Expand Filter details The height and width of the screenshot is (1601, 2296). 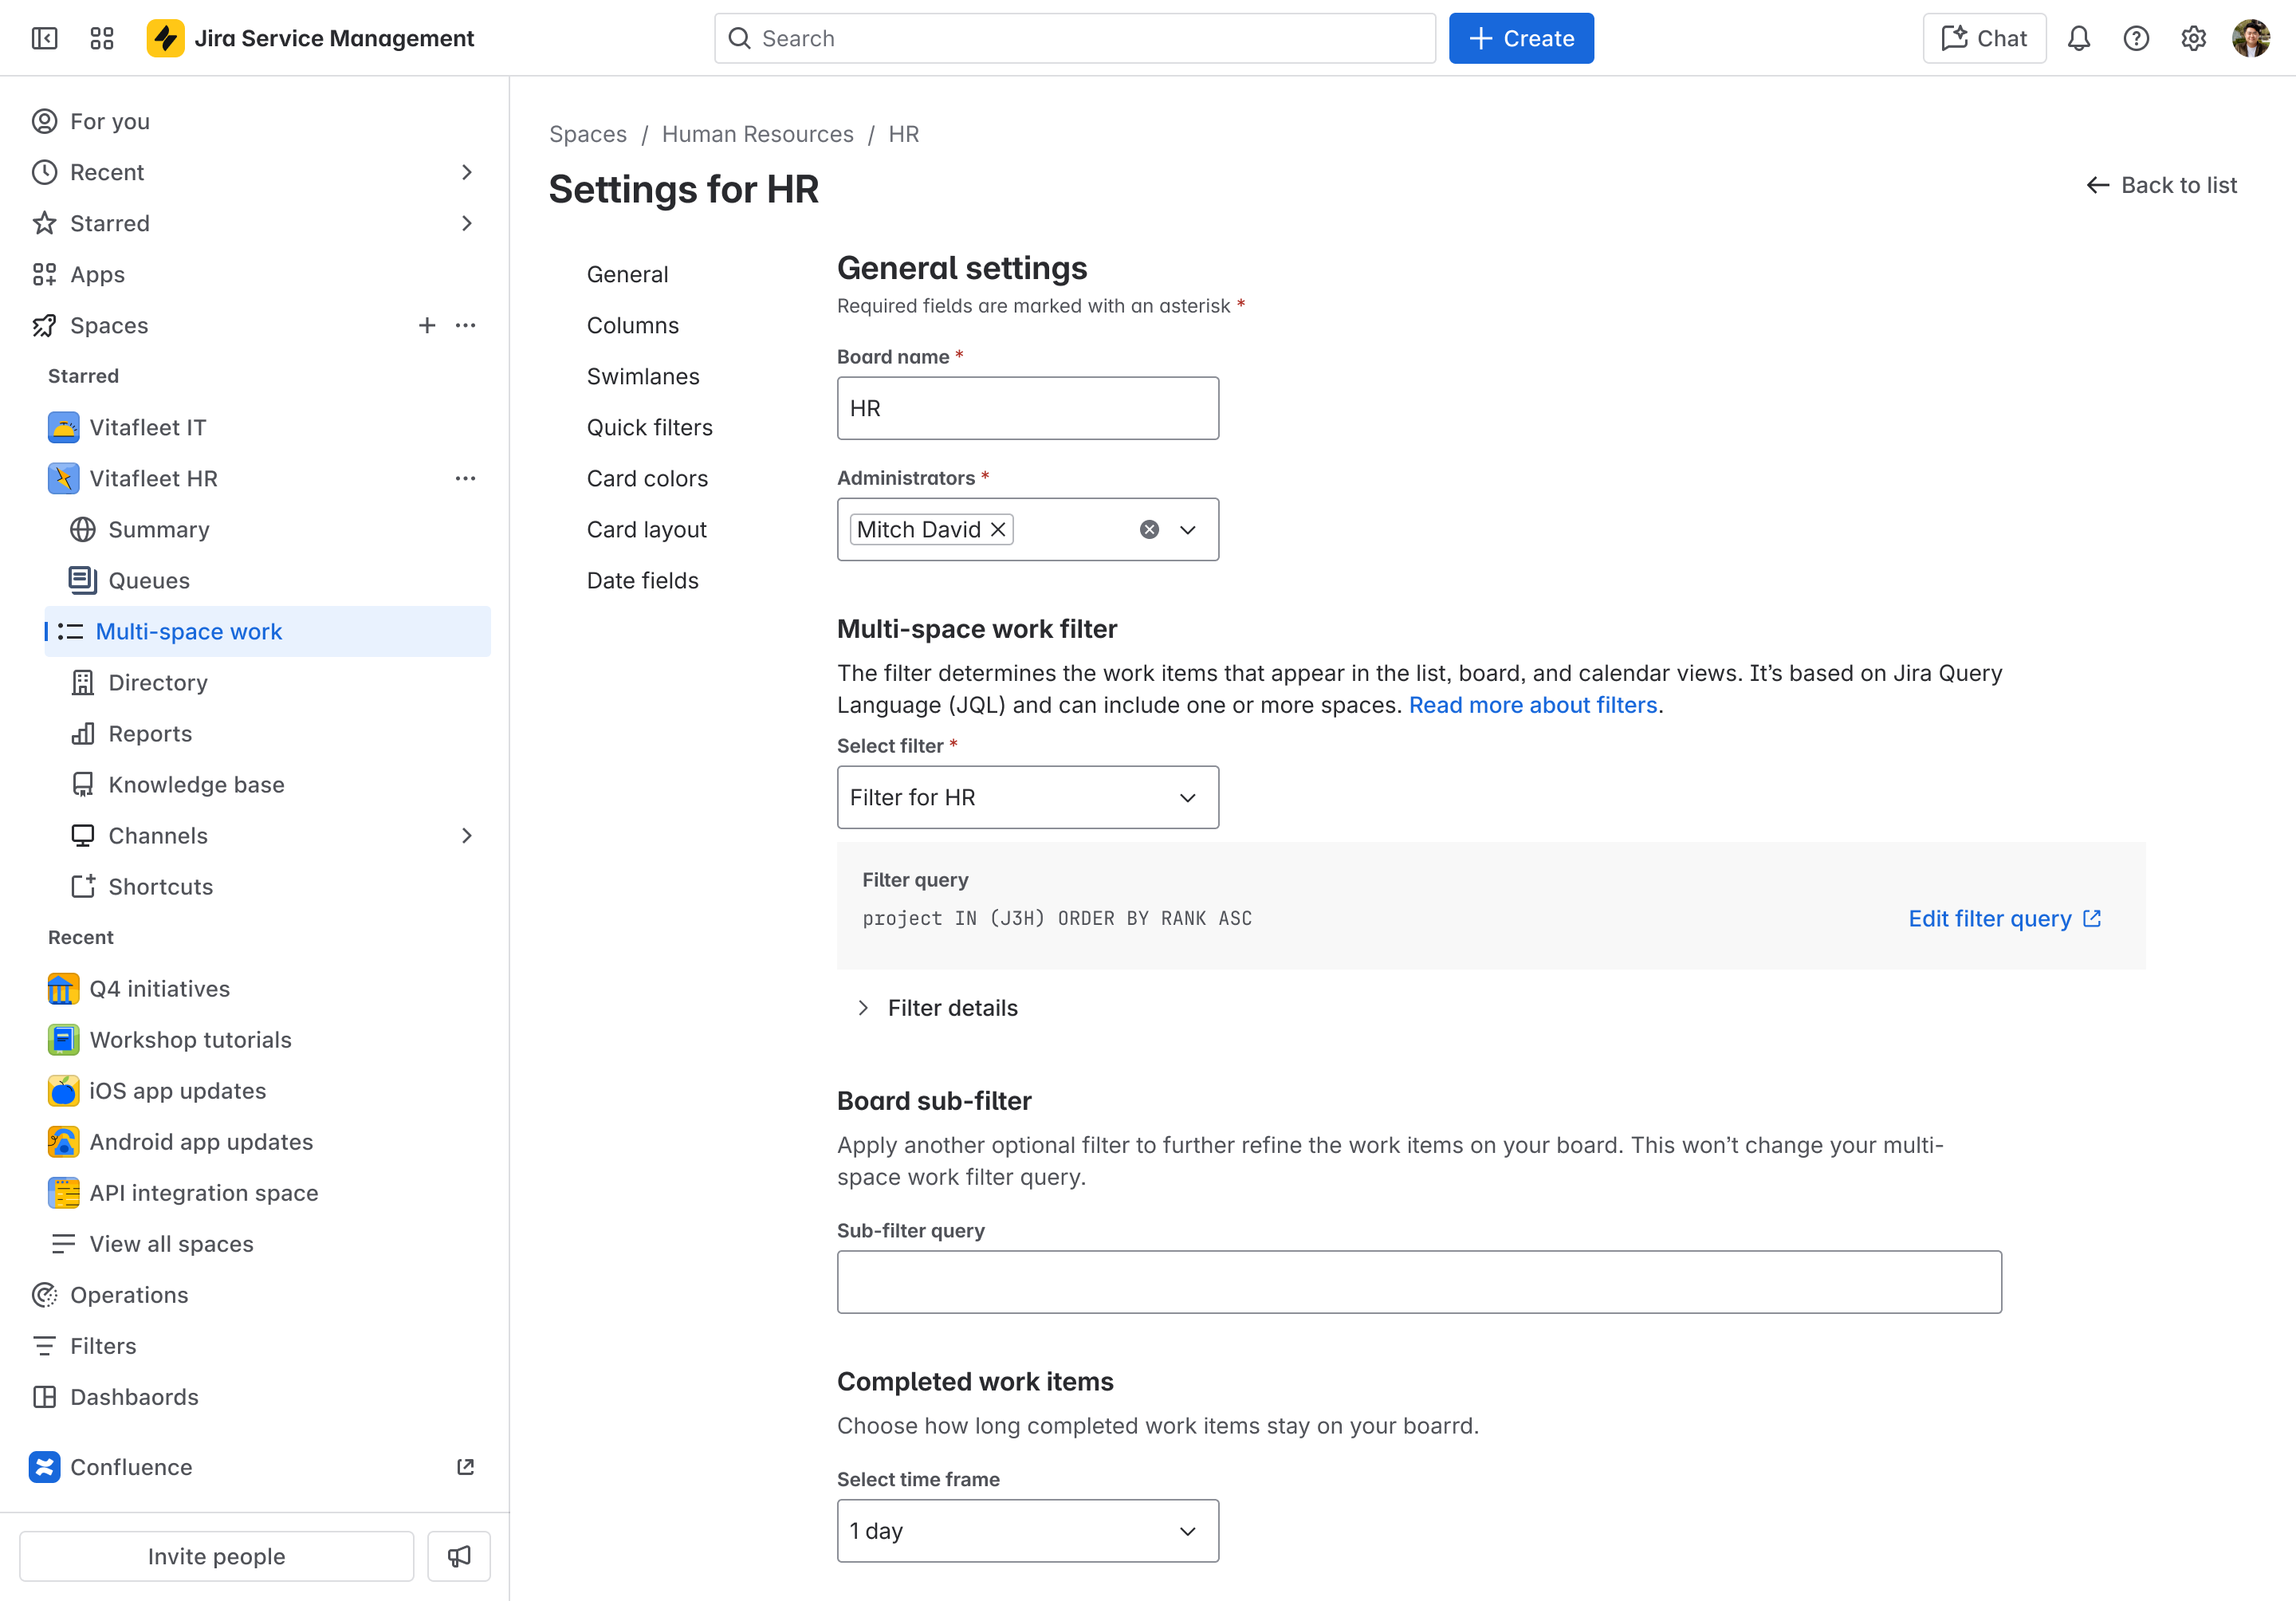pos(936,1007)
